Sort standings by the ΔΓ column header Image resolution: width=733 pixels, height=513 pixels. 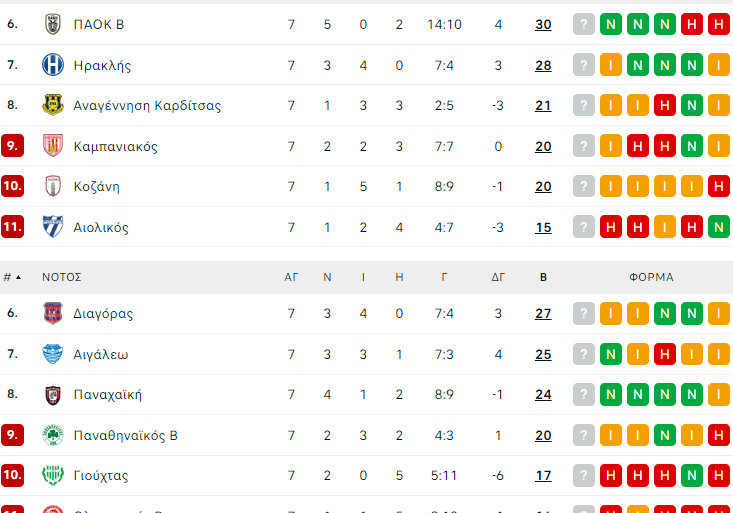(x=498, y=277)
